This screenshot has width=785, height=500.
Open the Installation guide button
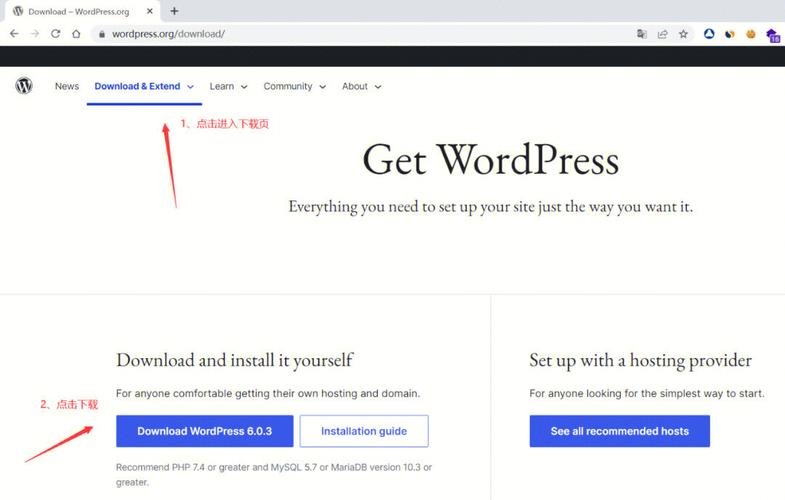click(x=364, y=431)
